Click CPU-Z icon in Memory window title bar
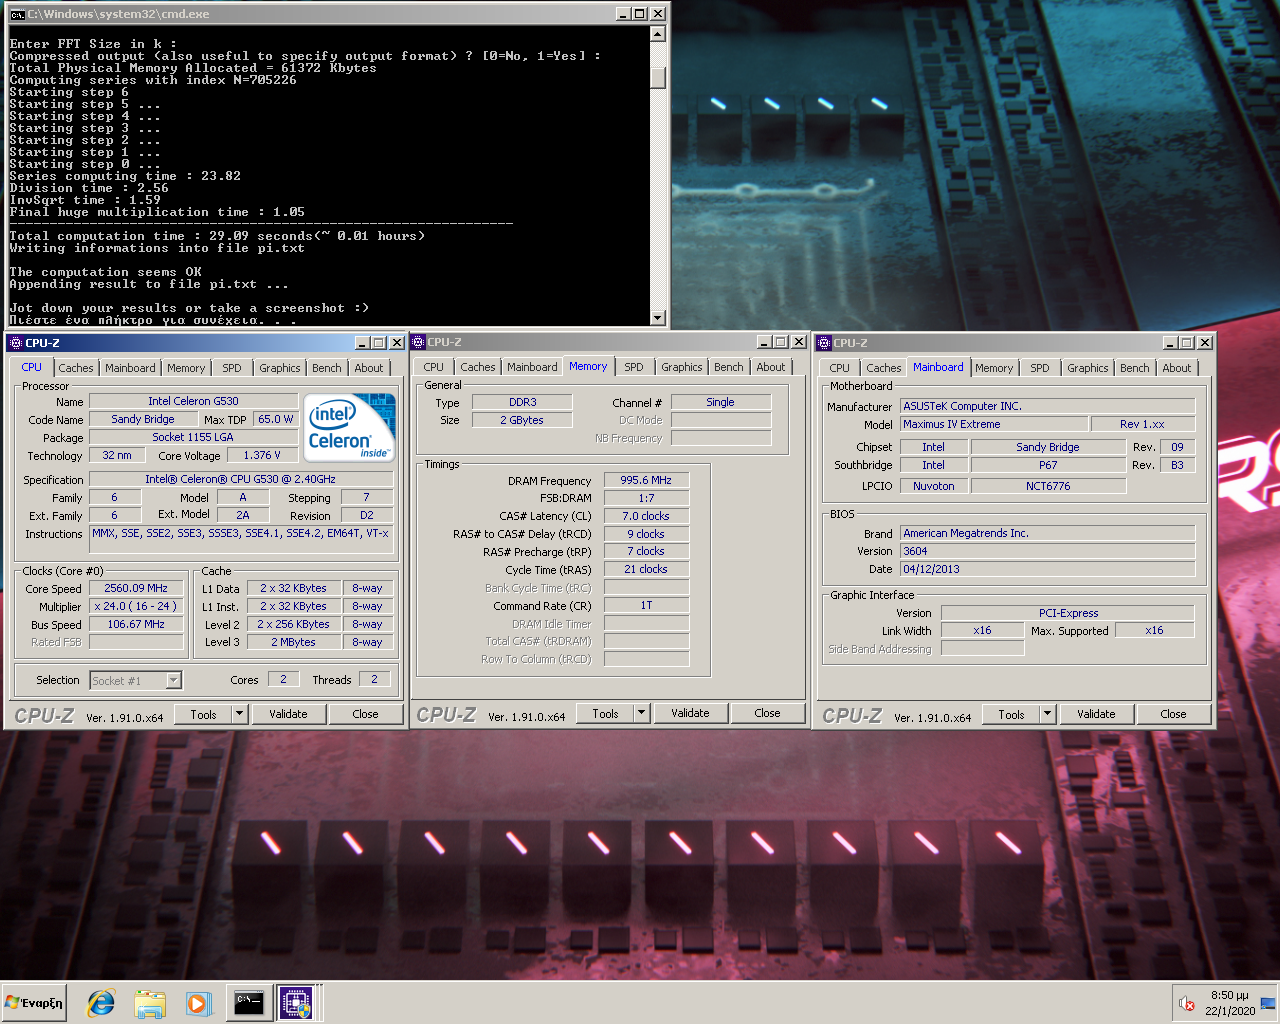The height and width of the screenshot is (1024, 1280). (x=419, y=342)
